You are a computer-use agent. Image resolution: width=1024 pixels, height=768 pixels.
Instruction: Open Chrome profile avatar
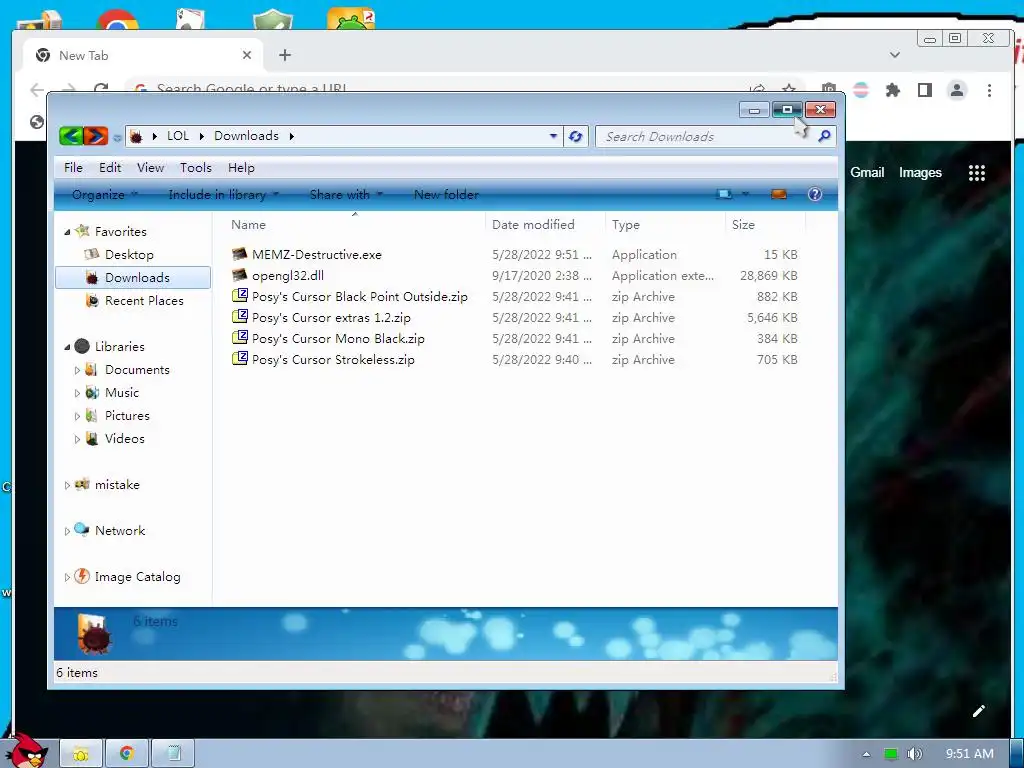point(957,90)
